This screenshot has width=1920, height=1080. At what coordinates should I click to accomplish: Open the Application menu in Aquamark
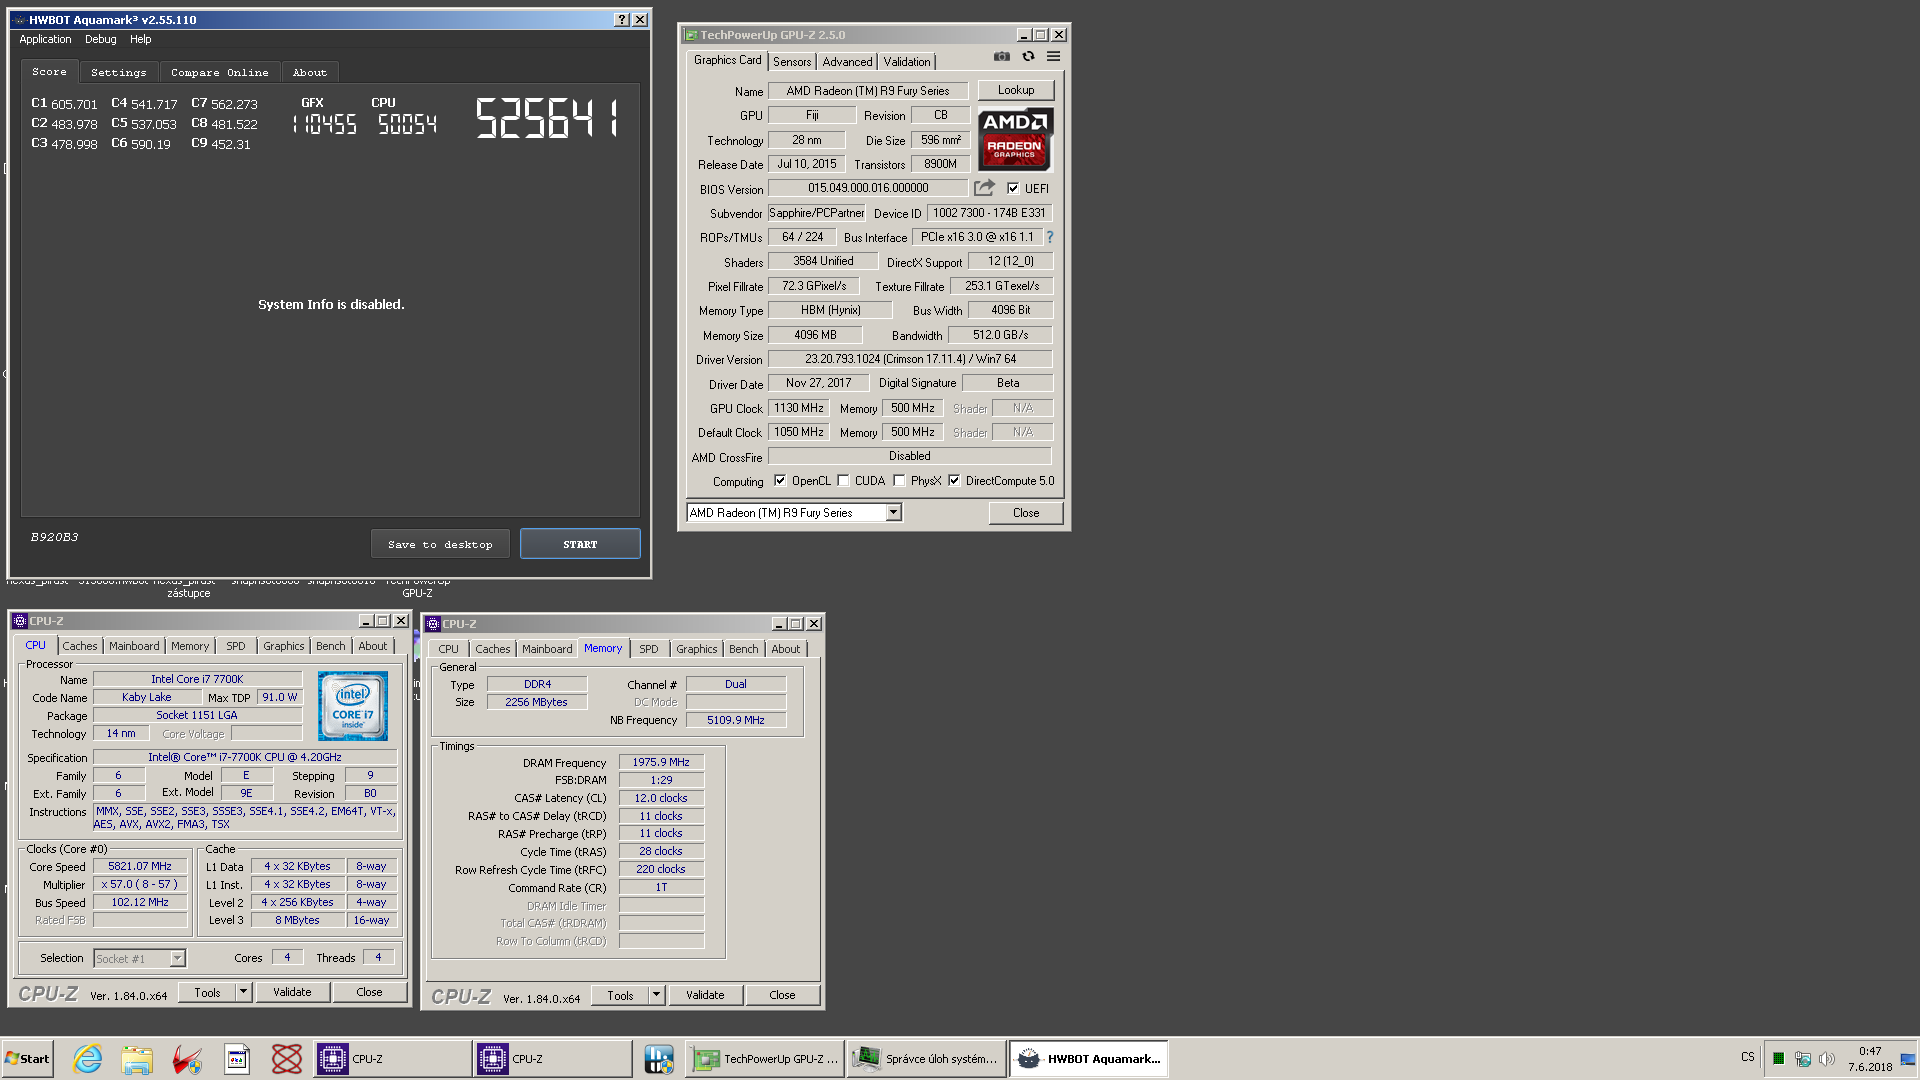[x=45, y=40]
